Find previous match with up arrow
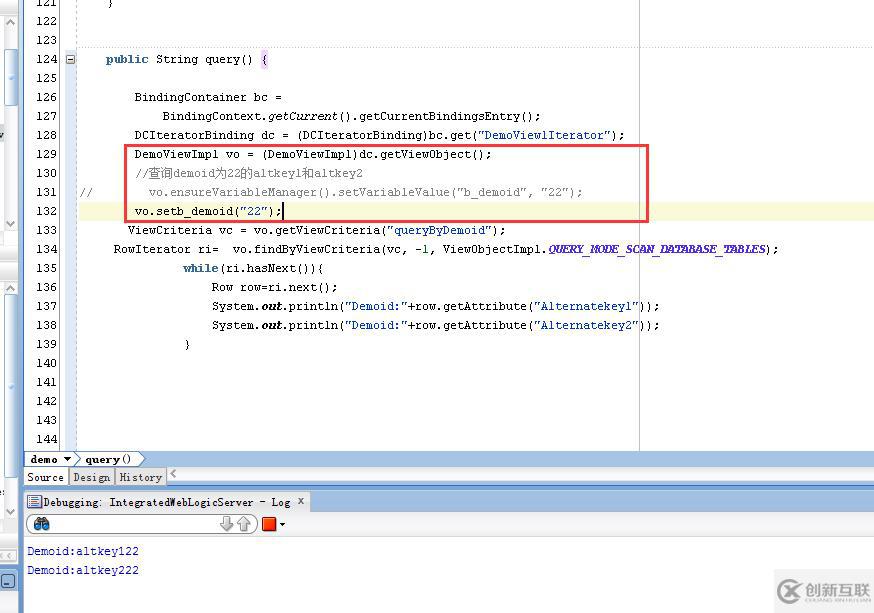This screenshot has height=613, width=874. (244, 524)
